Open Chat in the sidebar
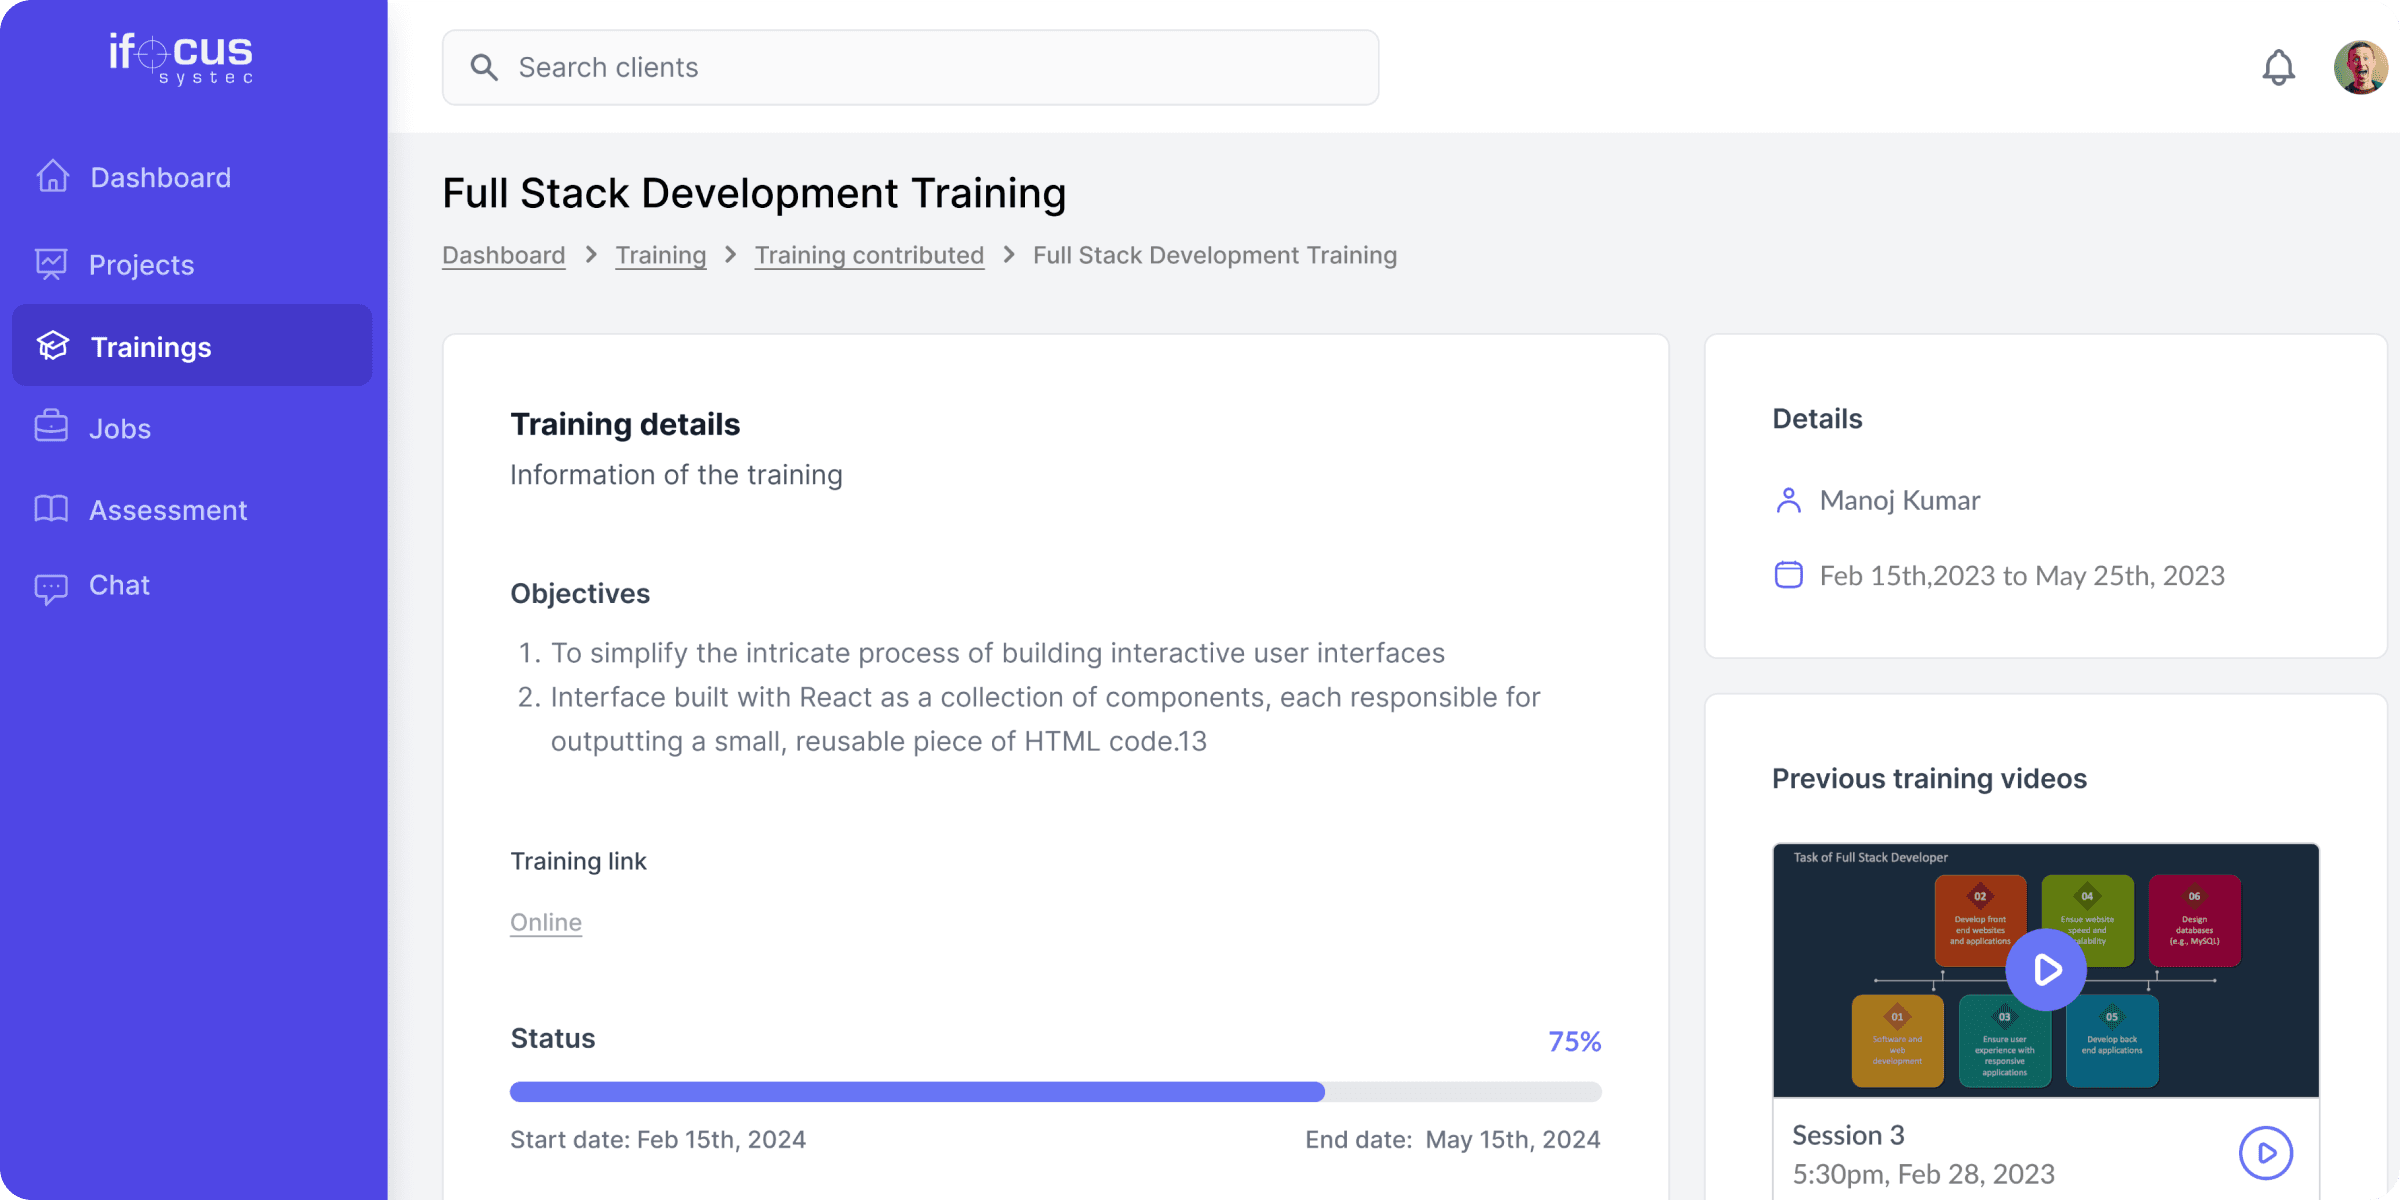Screen dimensions: 2400x1200 [192, 585]
